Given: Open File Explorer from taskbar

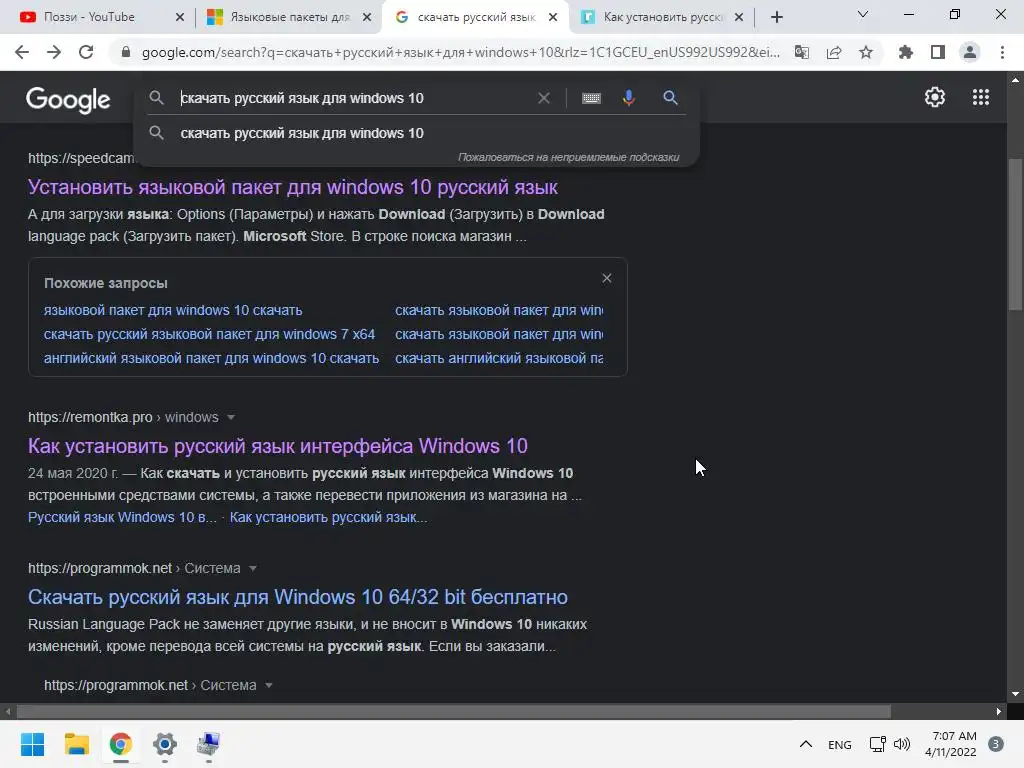Looking at the screenshot, I should (76, 744).
